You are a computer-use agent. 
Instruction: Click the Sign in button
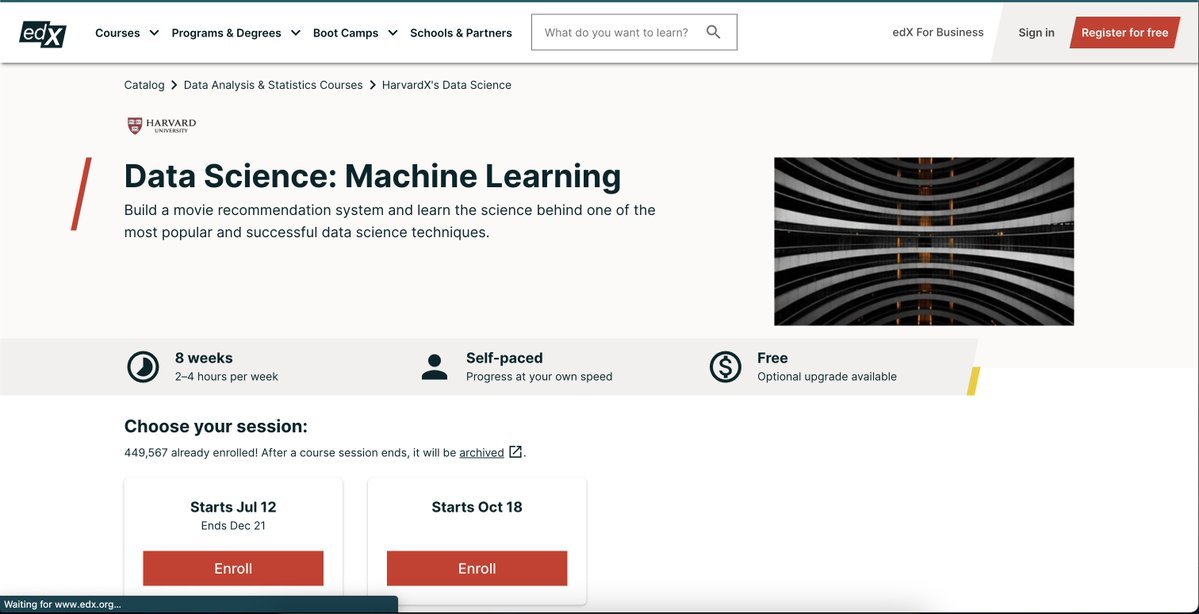[x=1036, y=33]
